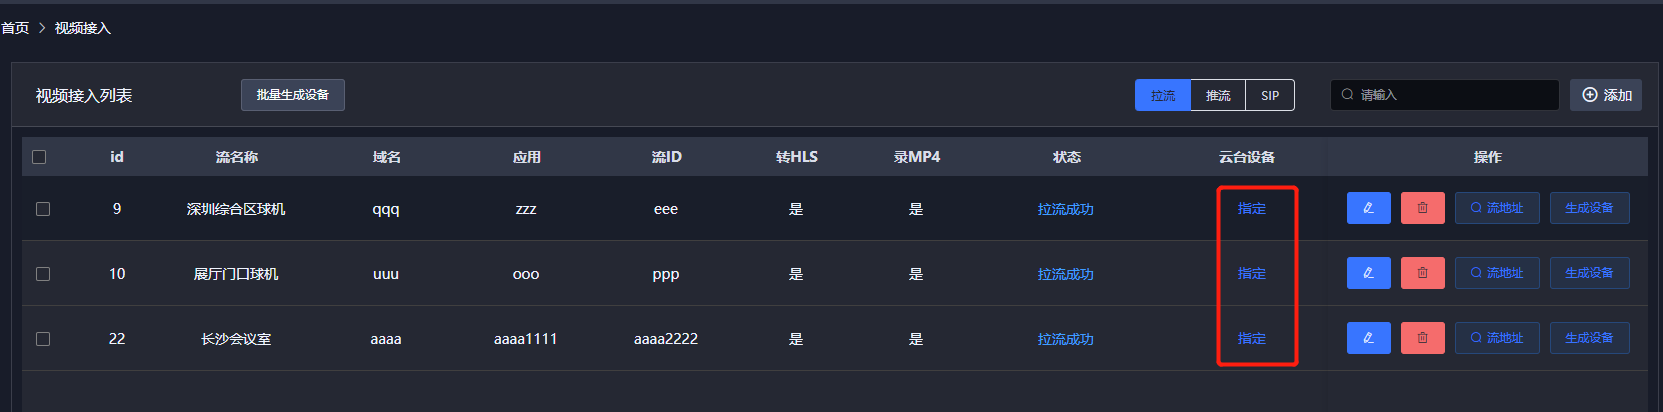Check the checkbox for row id 9
This screenshot has width=1663, height=412.
click(43, 209)
